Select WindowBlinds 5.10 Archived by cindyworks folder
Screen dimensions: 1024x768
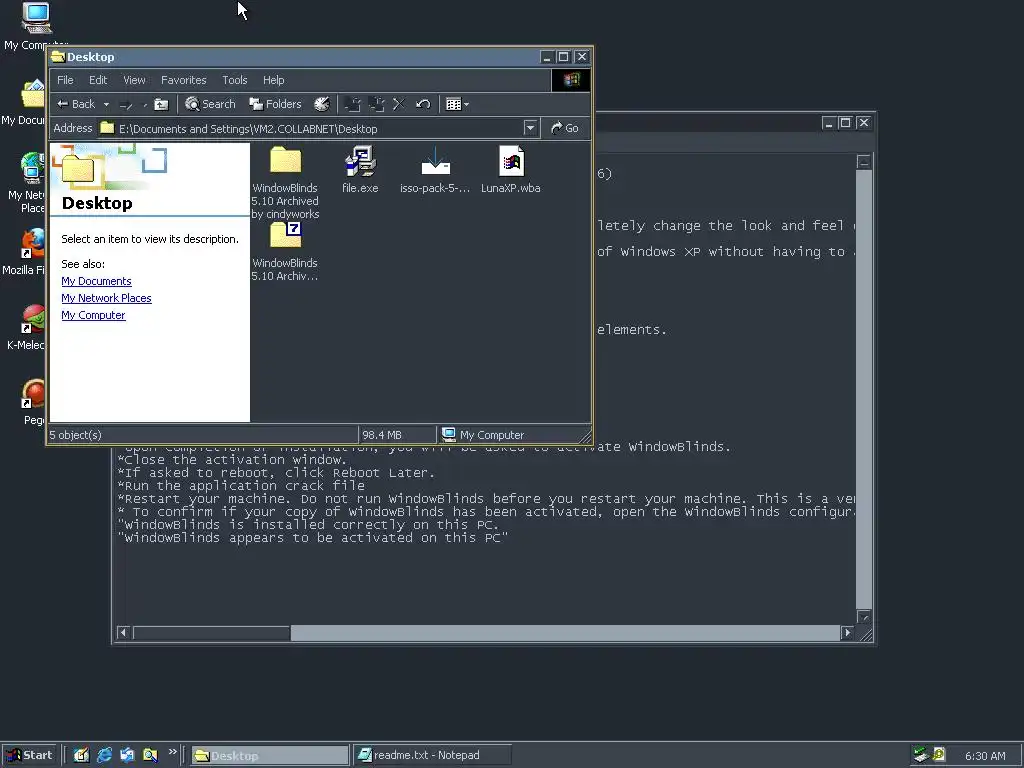tap(285, 183)
